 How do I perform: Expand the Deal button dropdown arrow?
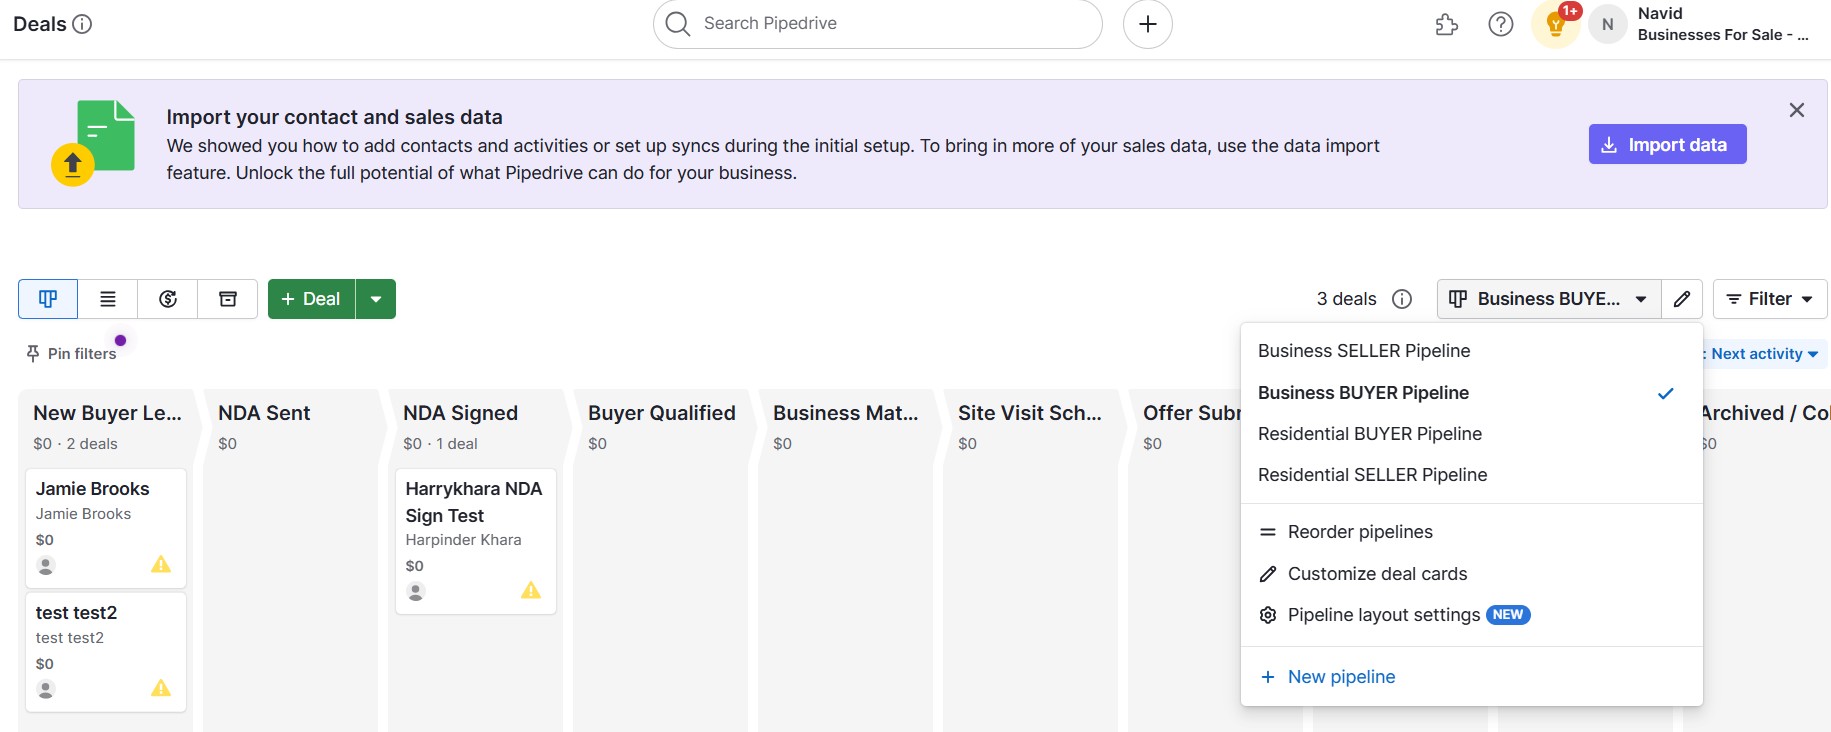[376, 299]
